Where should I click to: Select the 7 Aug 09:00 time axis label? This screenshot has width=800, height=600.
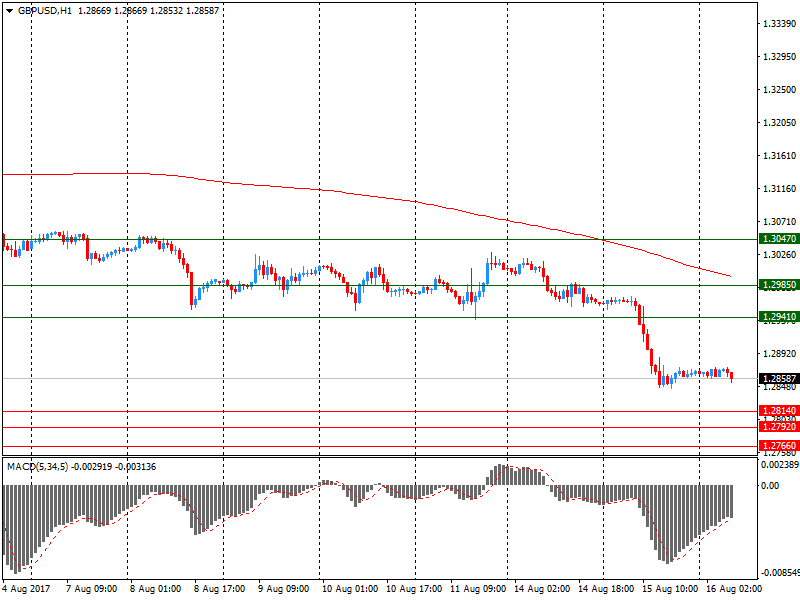[91, 589]
